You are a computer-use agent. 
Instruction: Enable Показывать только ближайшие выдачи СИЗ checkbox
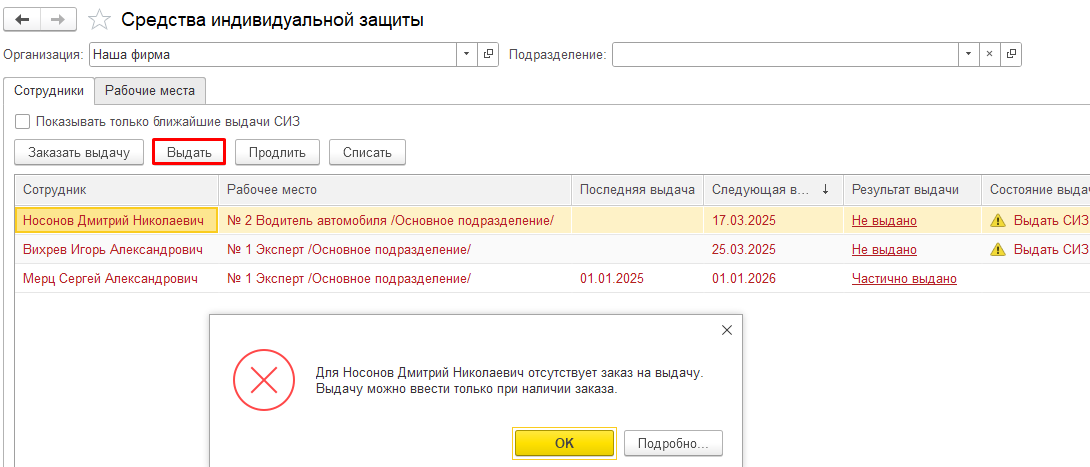[x=23, y=122]
